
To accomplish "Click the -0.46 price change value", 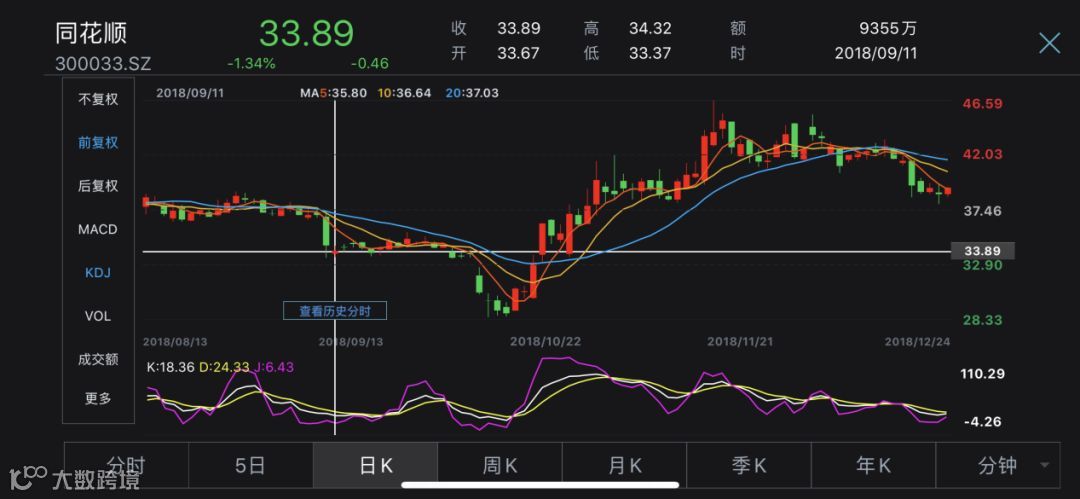I will (370, 64).
